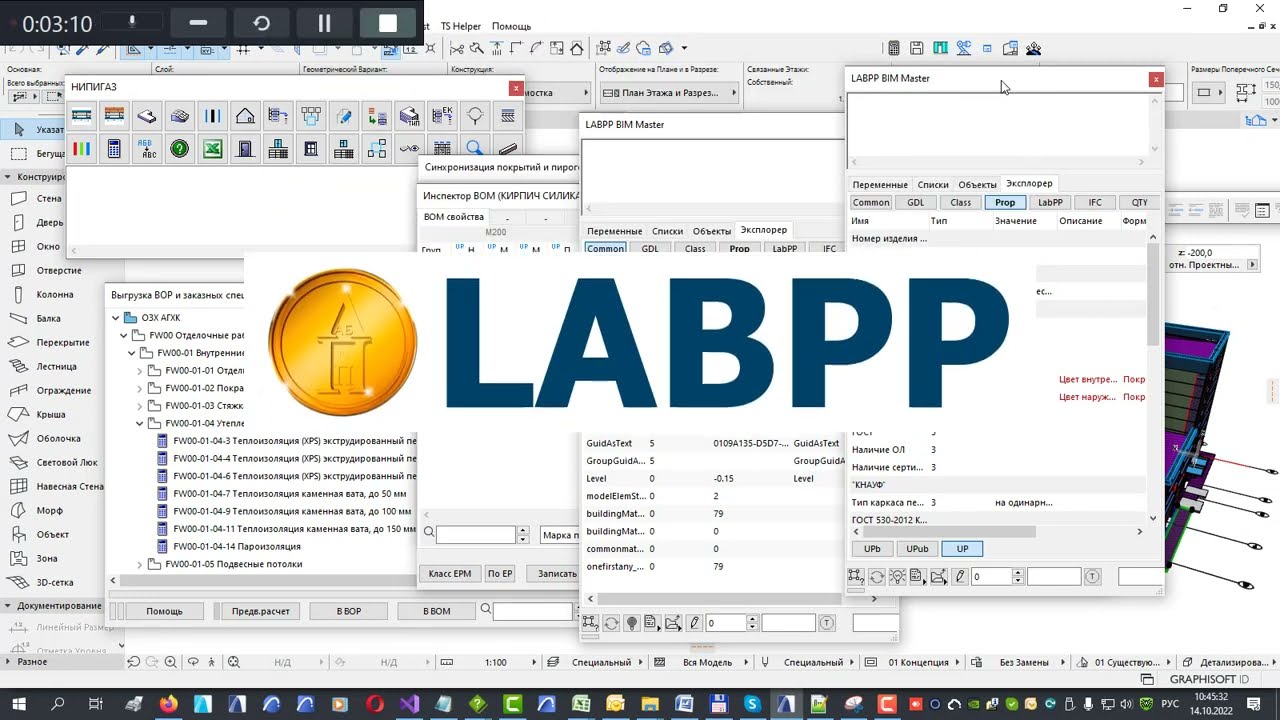Toggle the UP button in front LABPP BIM Master
1280x720 pixels.
962,548
